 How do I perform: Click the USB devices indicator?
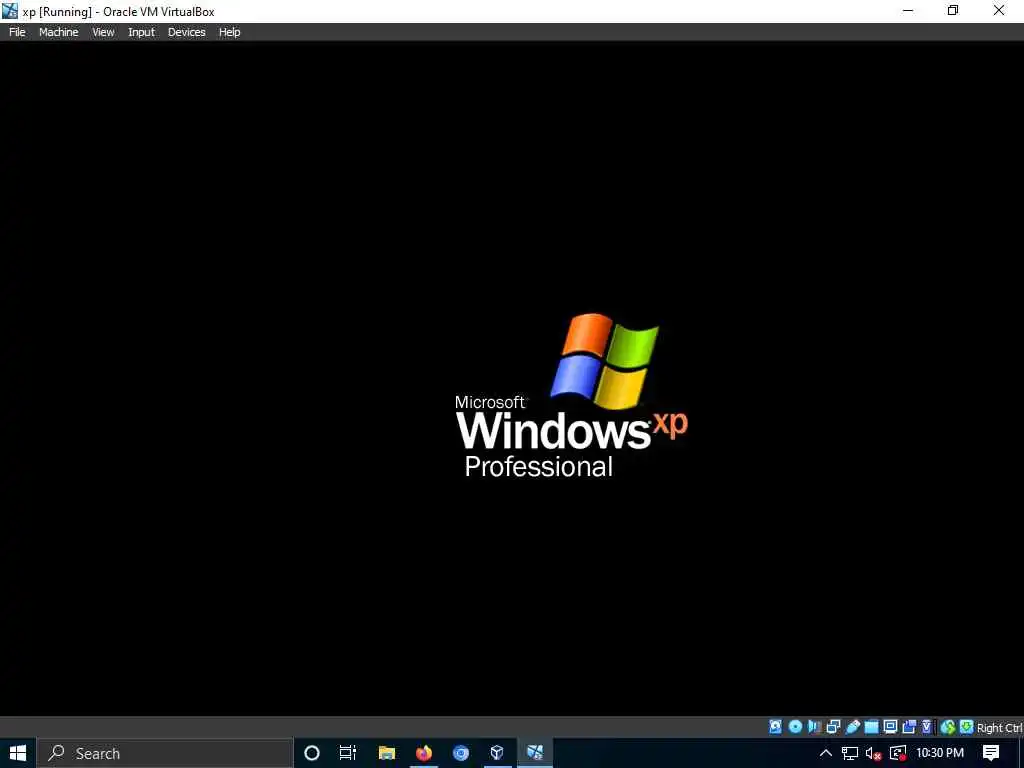(852, 726)
